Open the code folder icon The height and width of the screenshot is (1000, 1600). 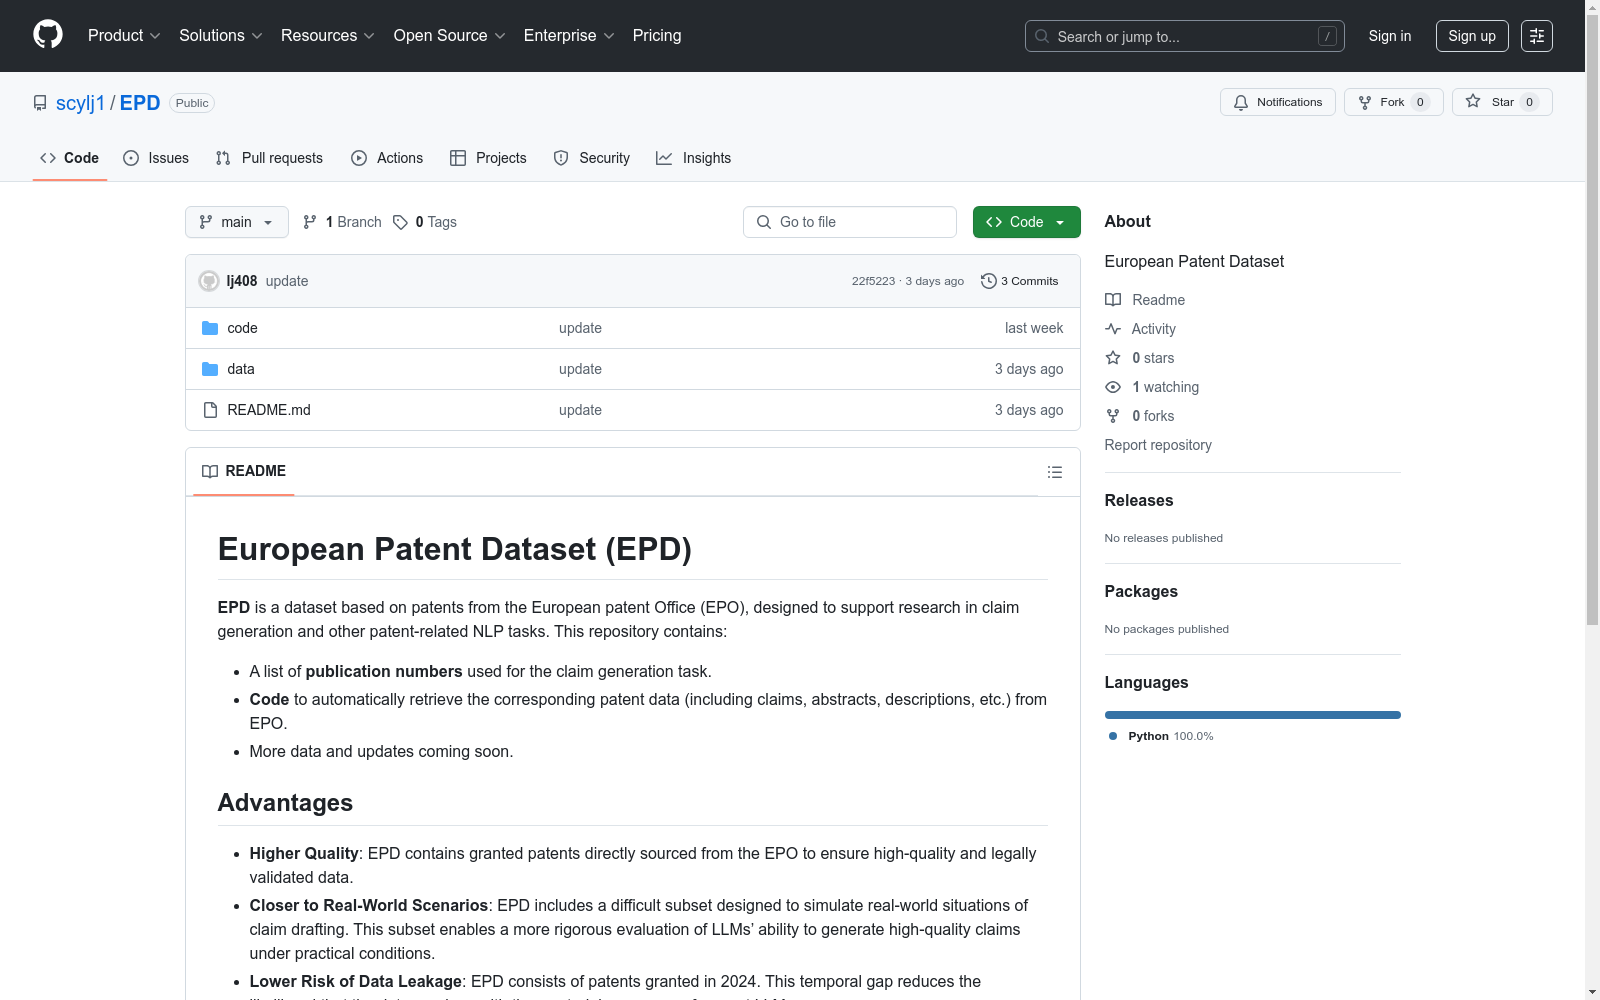click(210, 328)
